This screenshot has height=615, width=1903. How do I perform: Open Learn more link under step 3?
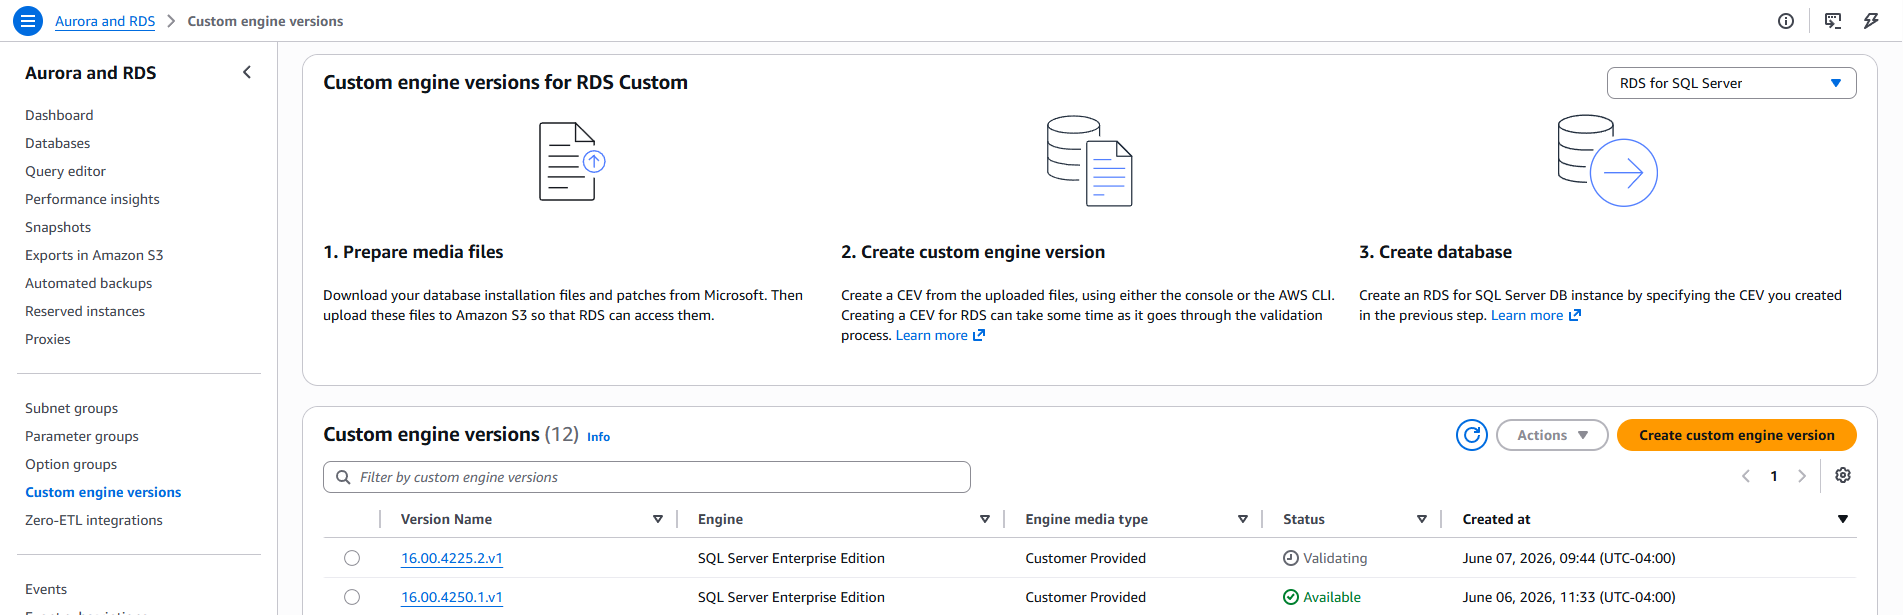click(x=1536, y=315)
